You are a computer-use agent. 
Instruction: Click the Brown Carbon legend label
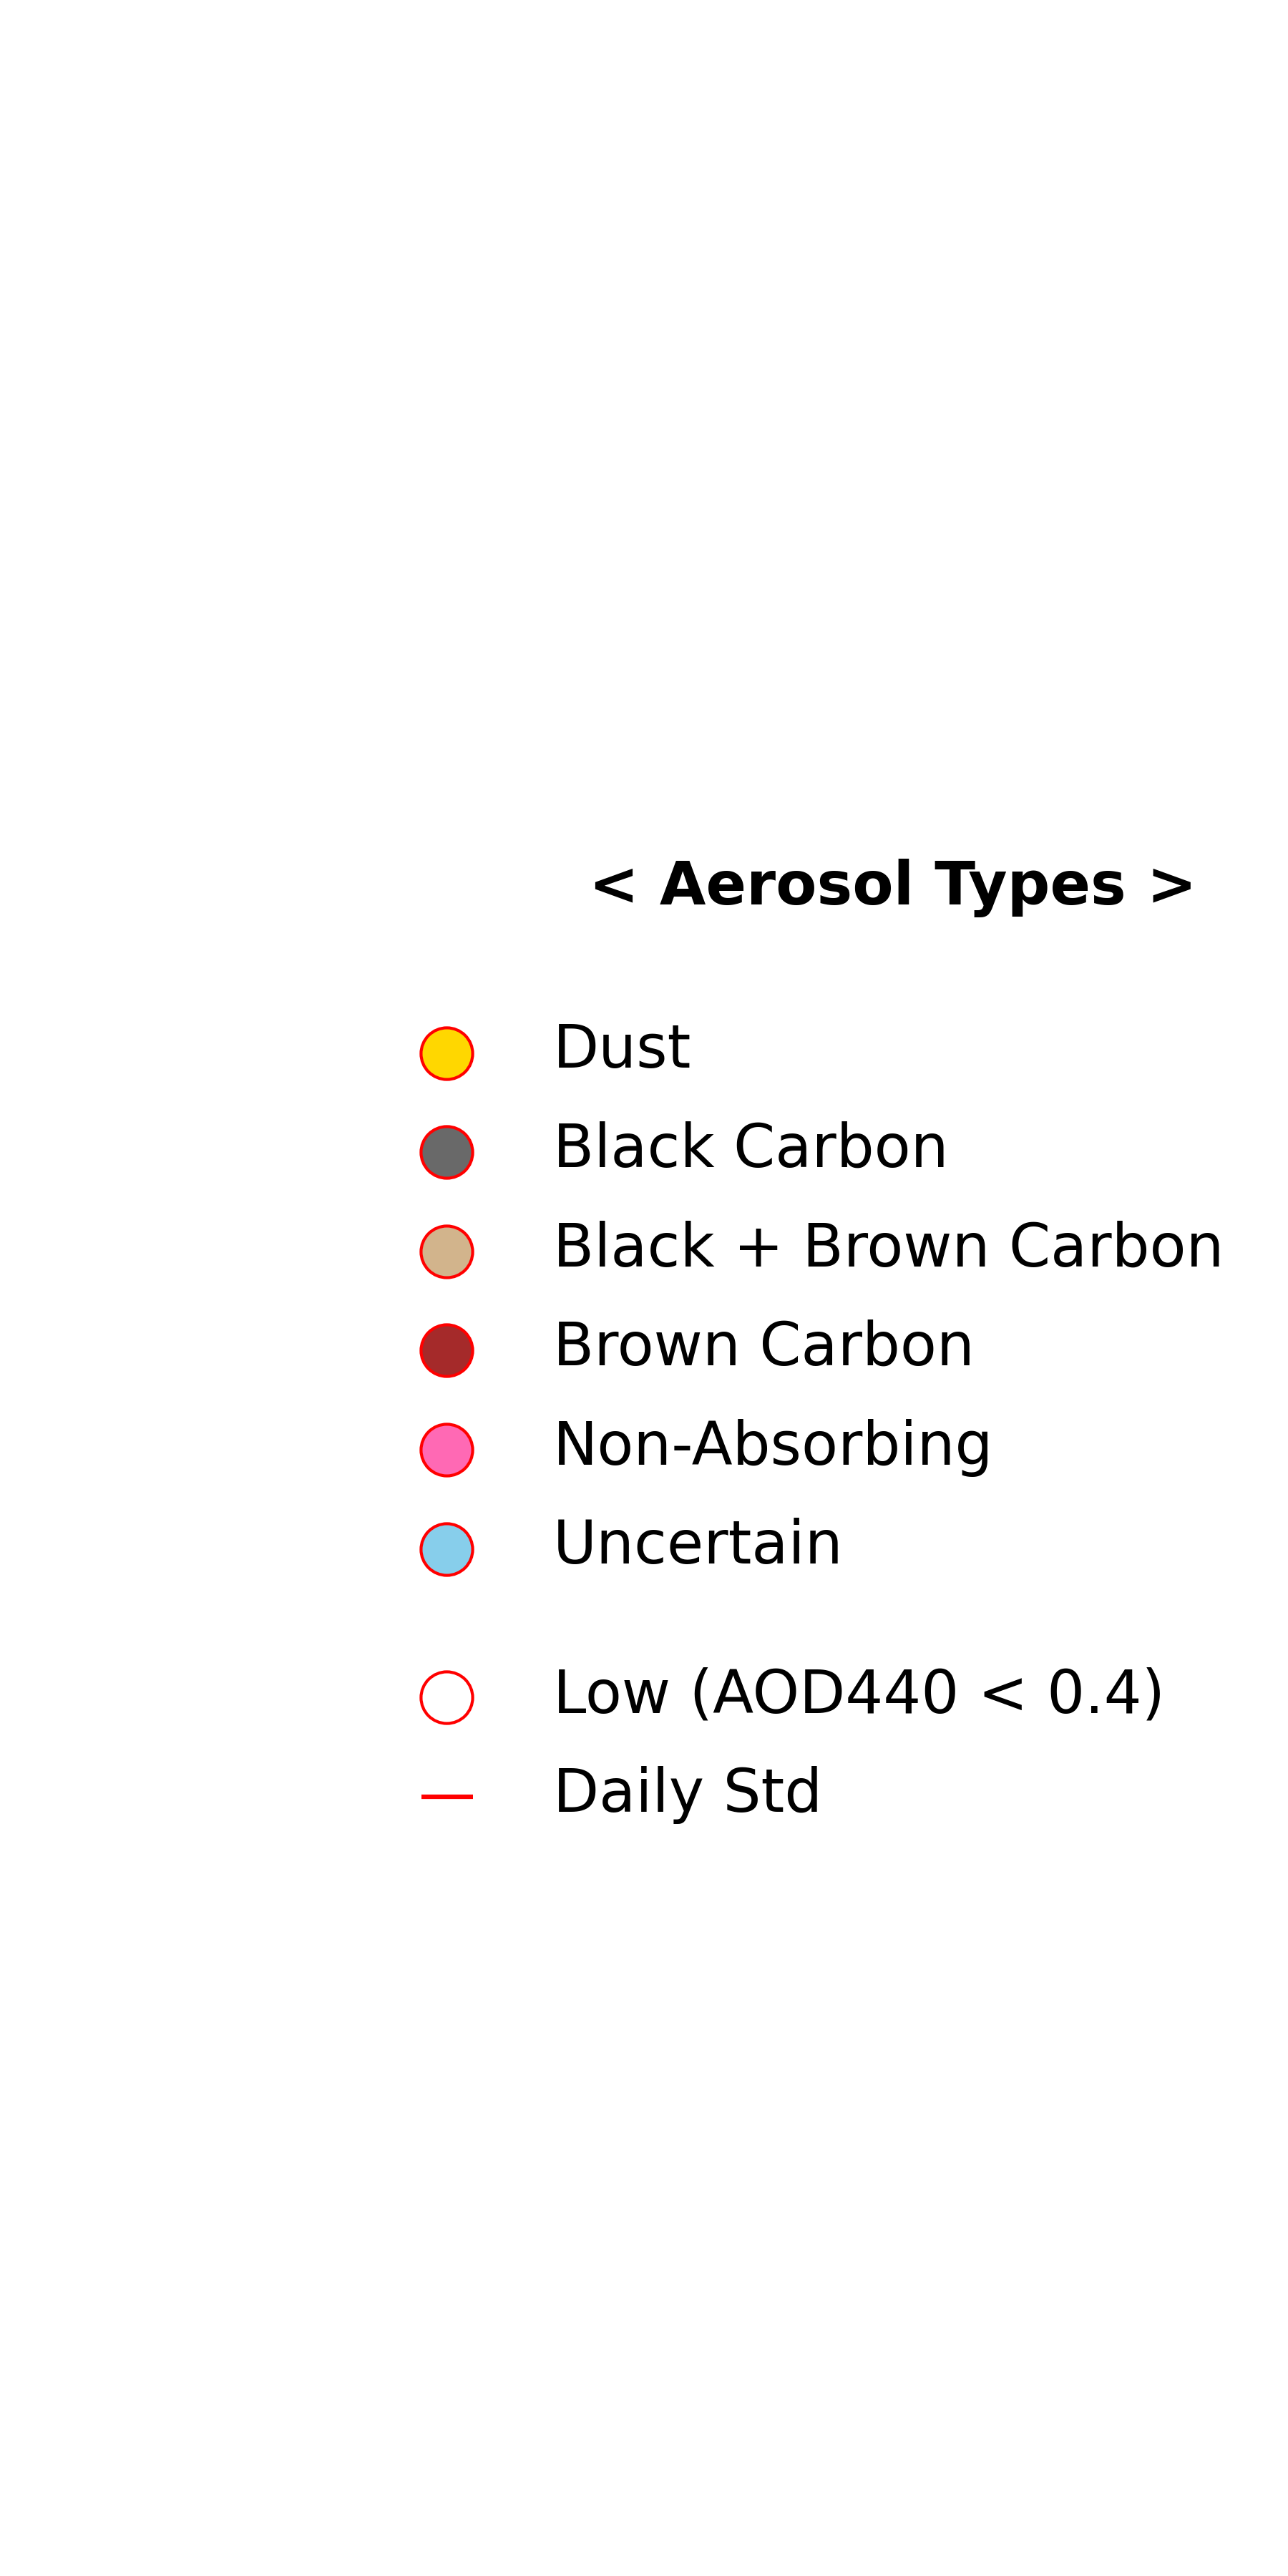click(x=763, y=1344)
